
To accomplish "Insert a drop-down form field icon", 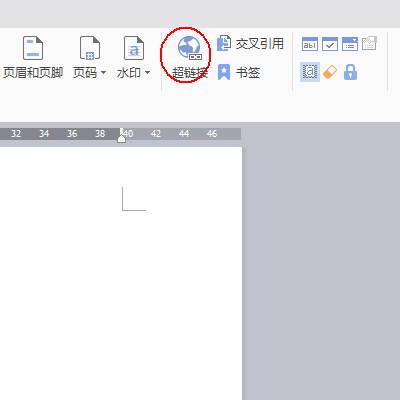I will (350, 44).
